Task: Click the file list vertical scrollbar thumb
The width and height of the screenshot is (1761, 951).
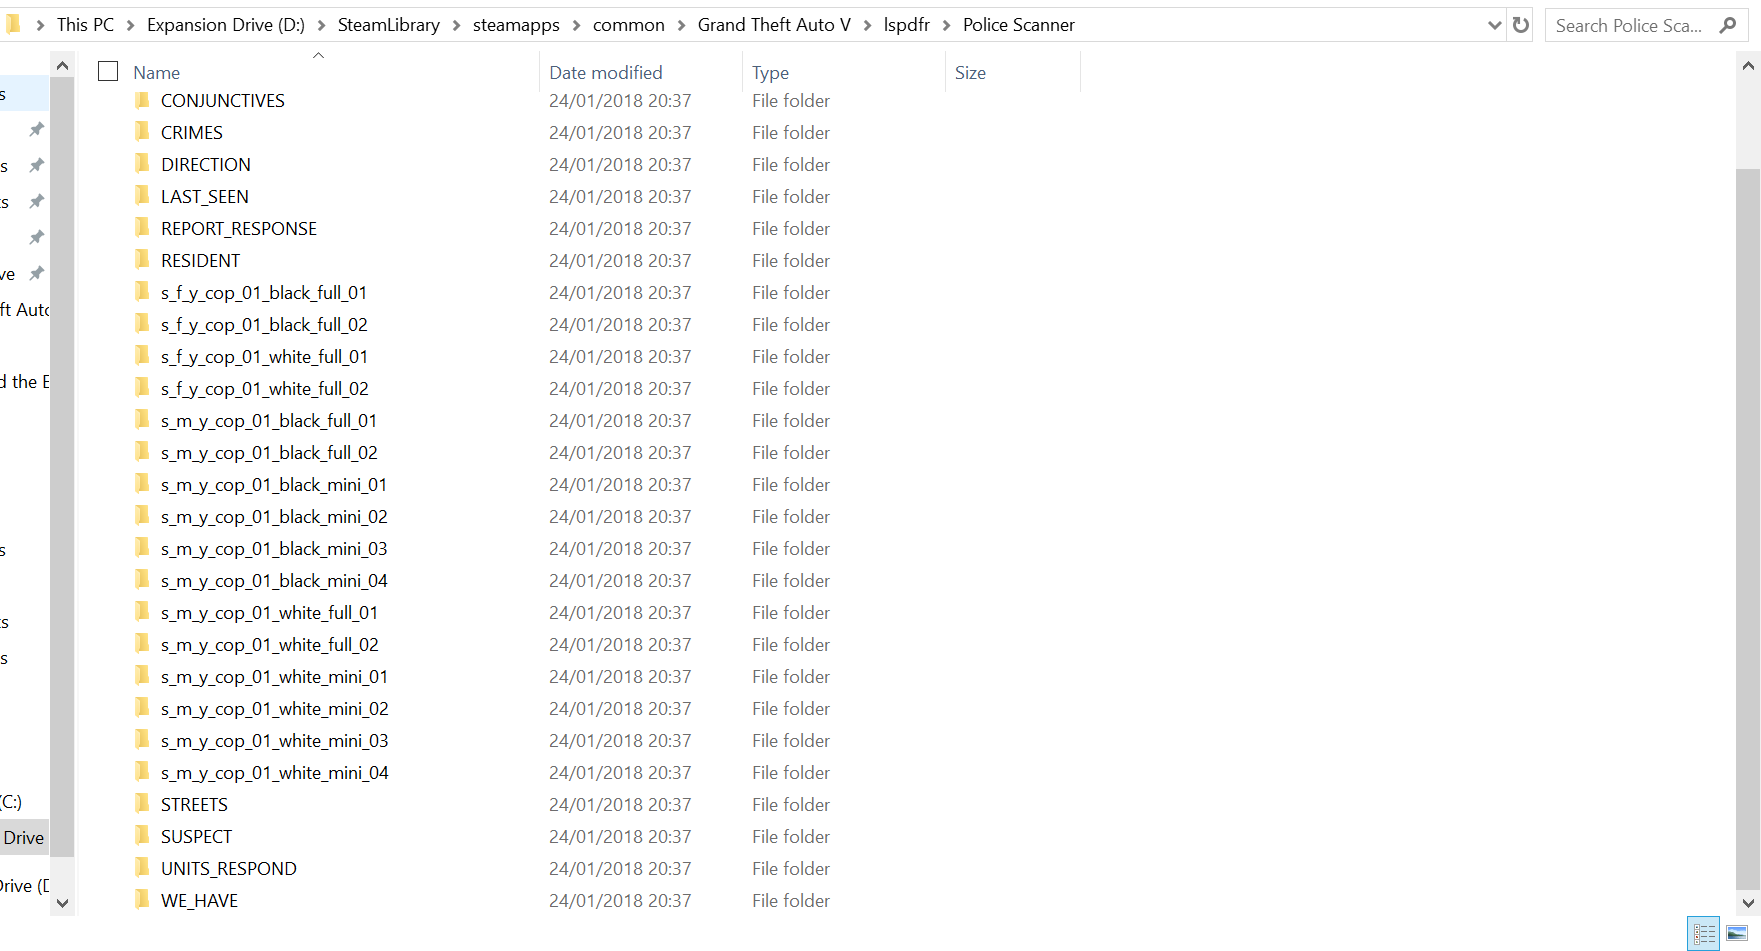Action: point(1748,527)
